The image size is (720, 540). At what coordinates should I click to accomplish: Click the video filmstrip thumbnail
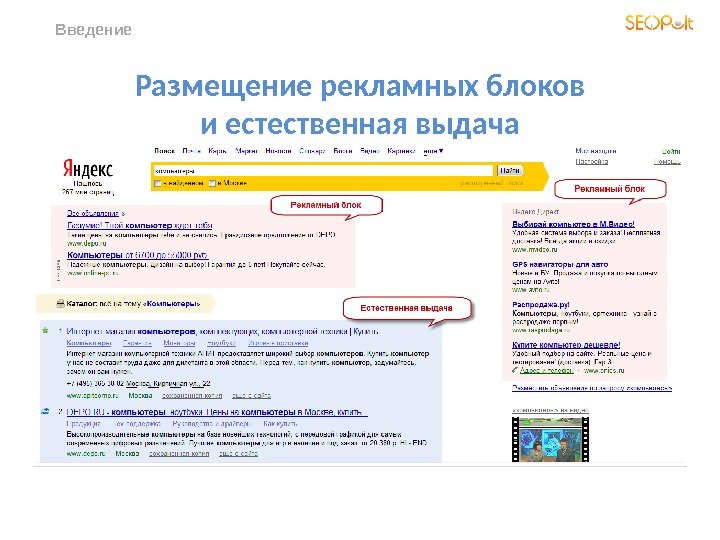tap(550, 439)
